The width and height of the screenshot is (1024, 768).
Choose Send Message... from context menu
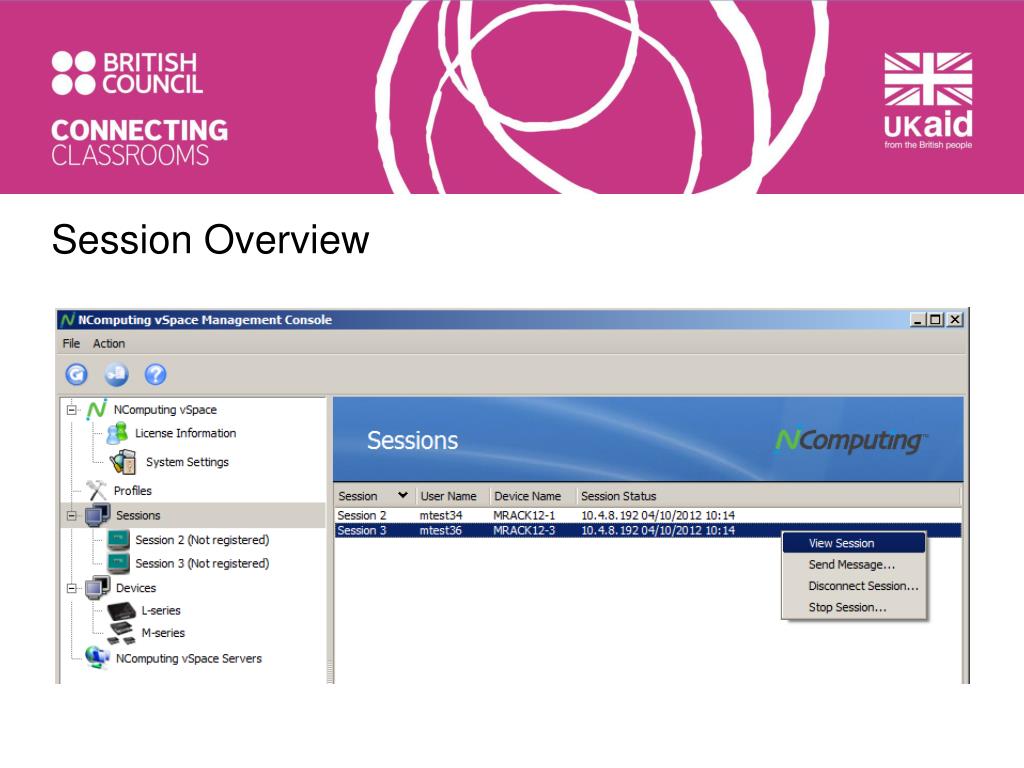point(854,564)
